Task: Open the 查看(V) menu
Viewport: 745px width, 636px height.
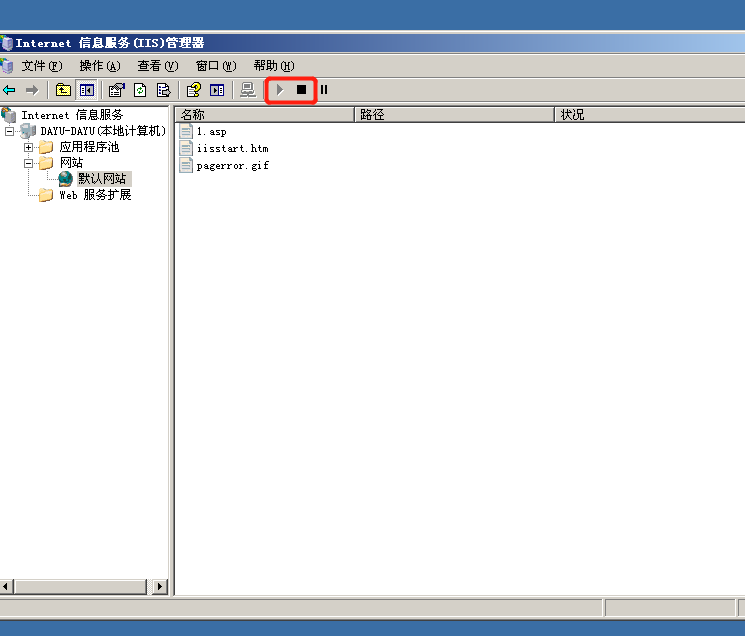Action: (158, 66)
